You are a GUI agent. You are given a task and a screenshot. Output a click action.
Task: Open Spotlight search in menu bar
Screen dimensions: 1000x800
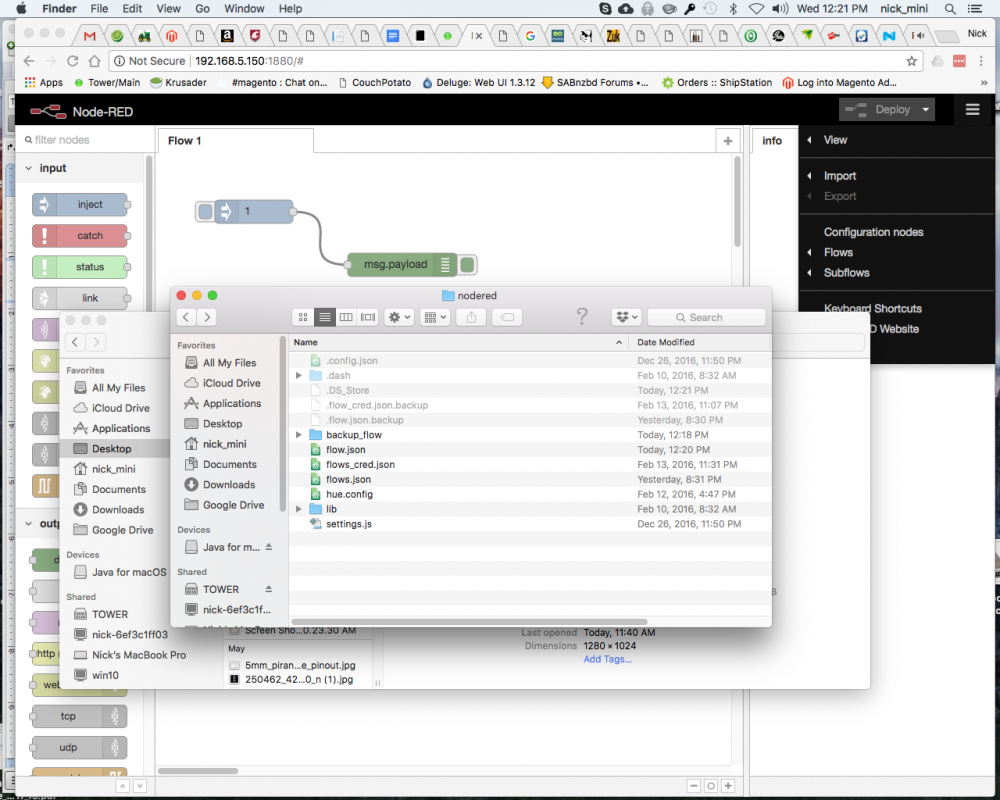pyautogui.click(x=950, y=9)
